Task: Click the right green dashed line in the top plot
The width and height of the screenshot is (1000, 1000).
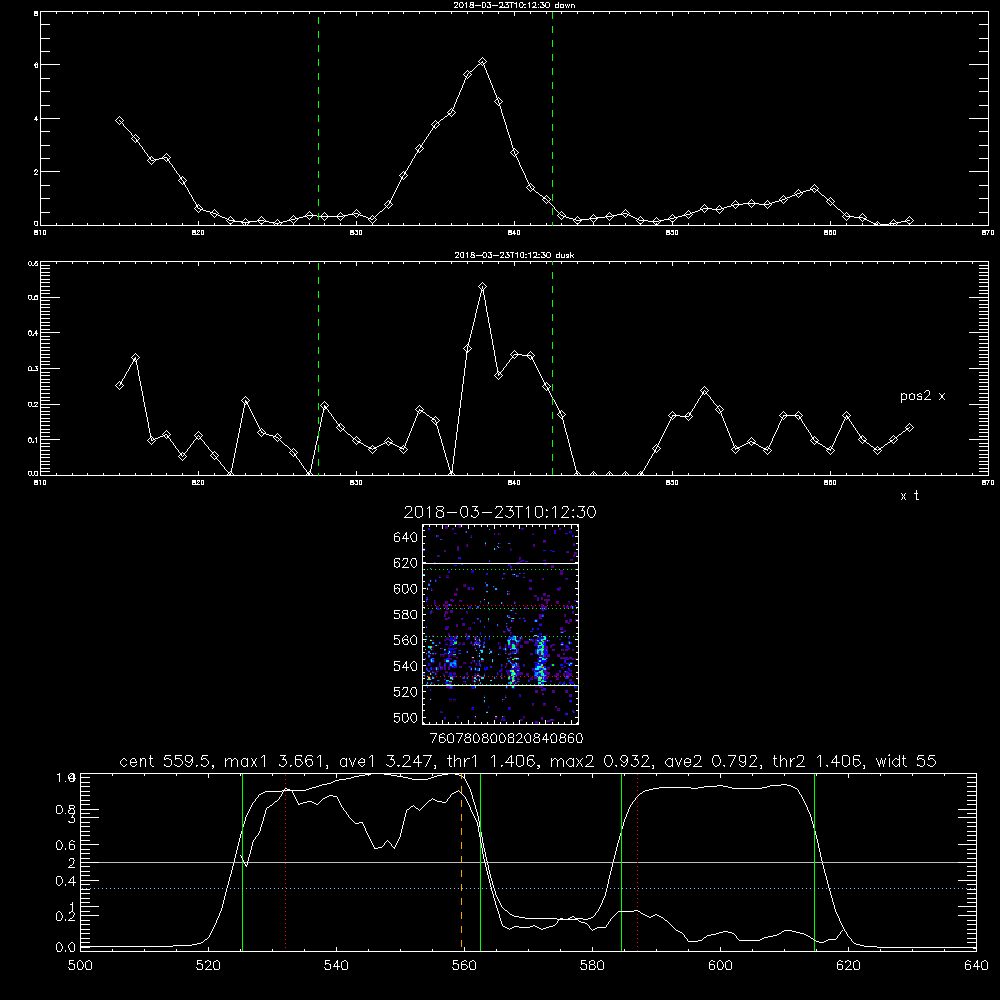Action: [552, 119]
